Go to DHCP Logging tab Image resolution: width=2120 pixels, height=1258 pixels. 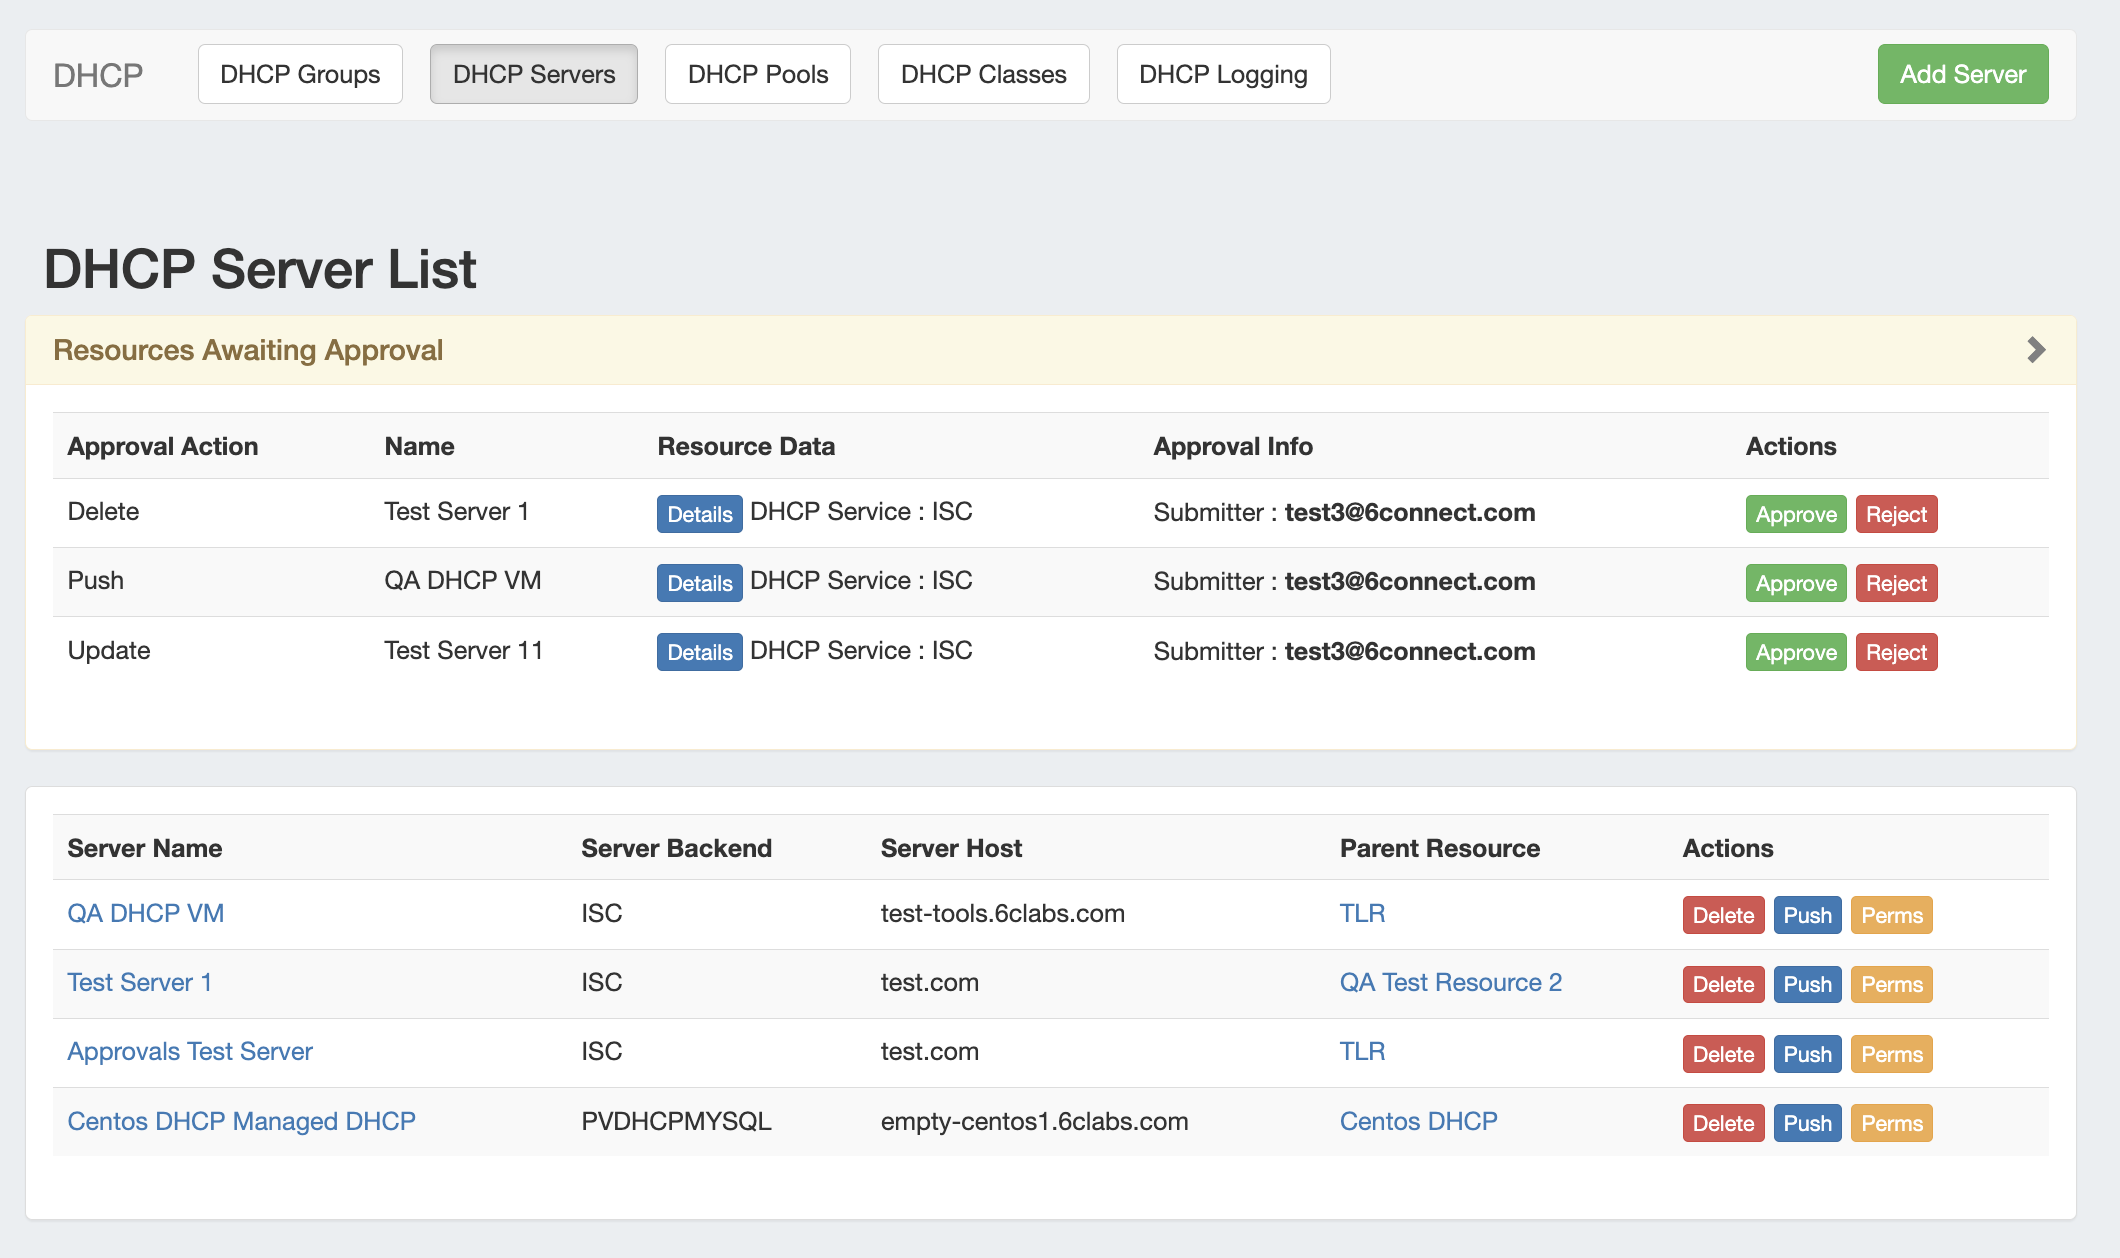pos(1222,74)
